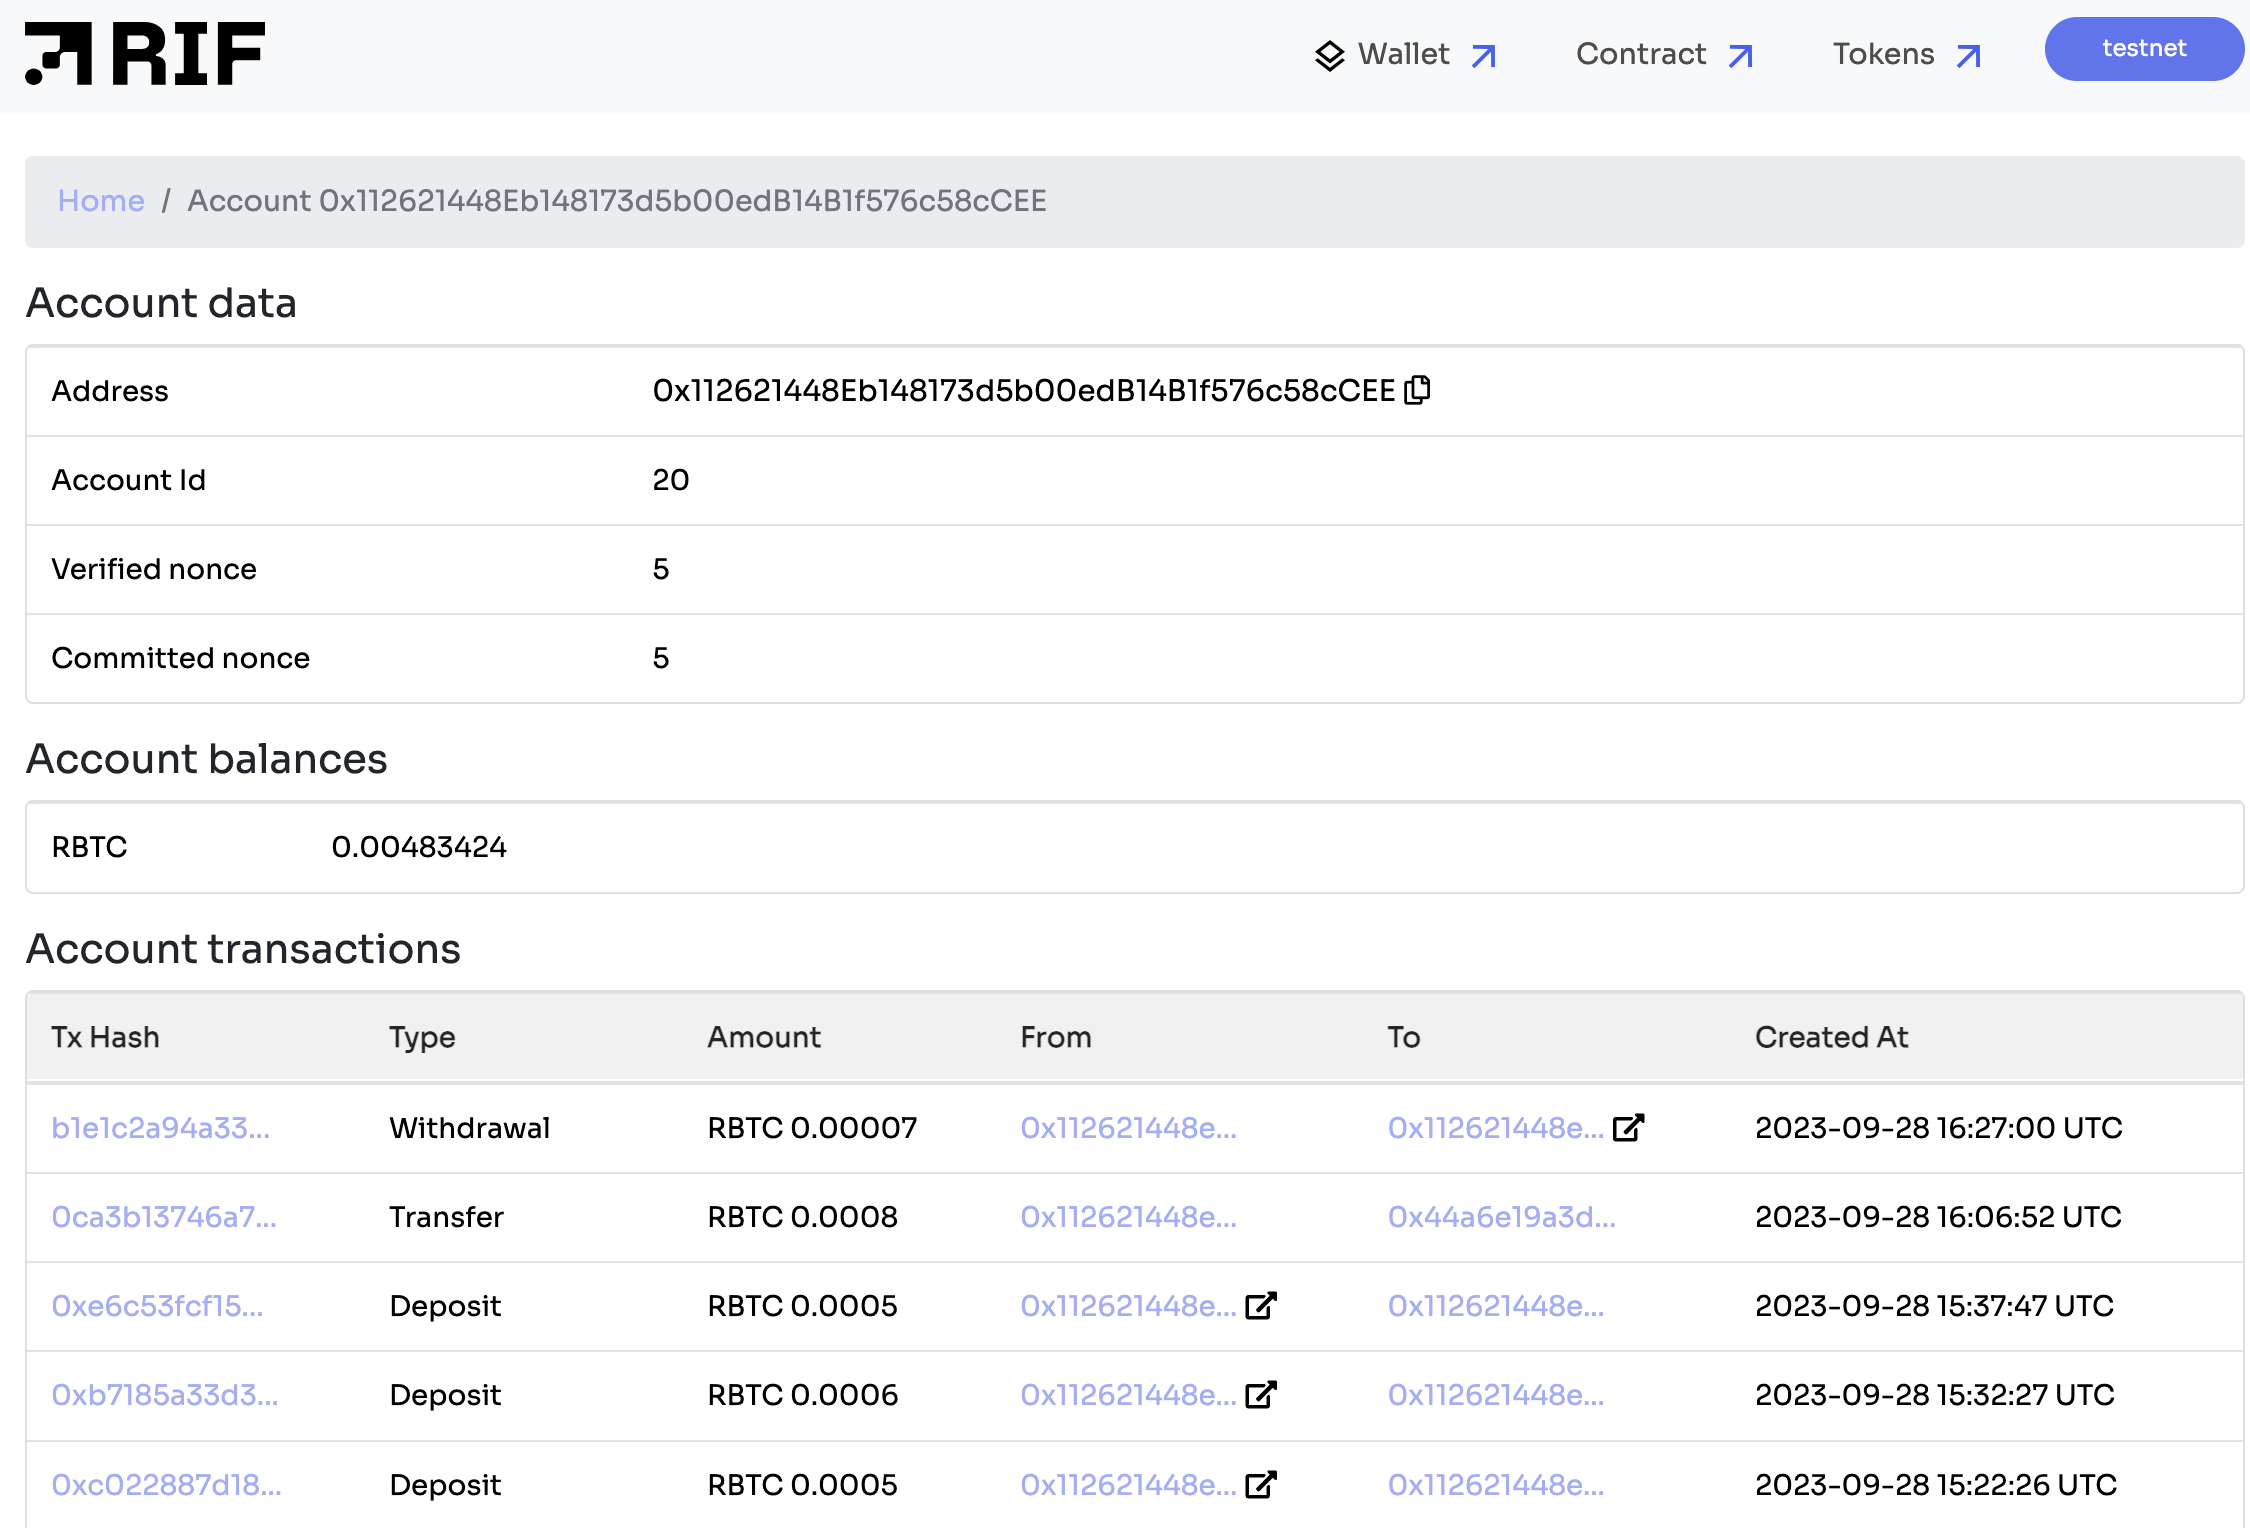Click the arrow icon next to Contract

1741,56
